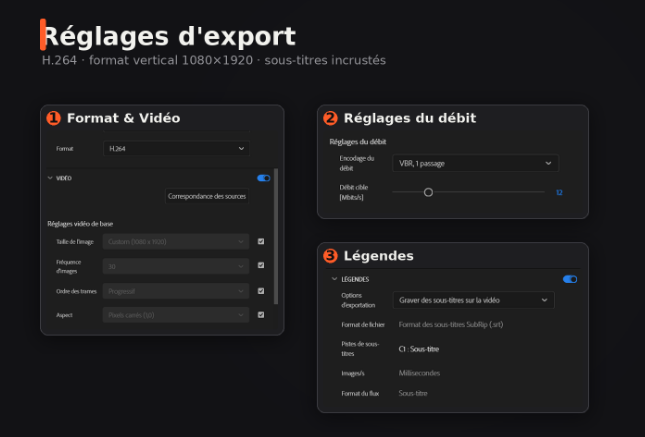The width and height of the screenshot is (645, 437).
Task: Open the Aspect dropdown with Pixels carrés
Action: (x=176, y=315)
